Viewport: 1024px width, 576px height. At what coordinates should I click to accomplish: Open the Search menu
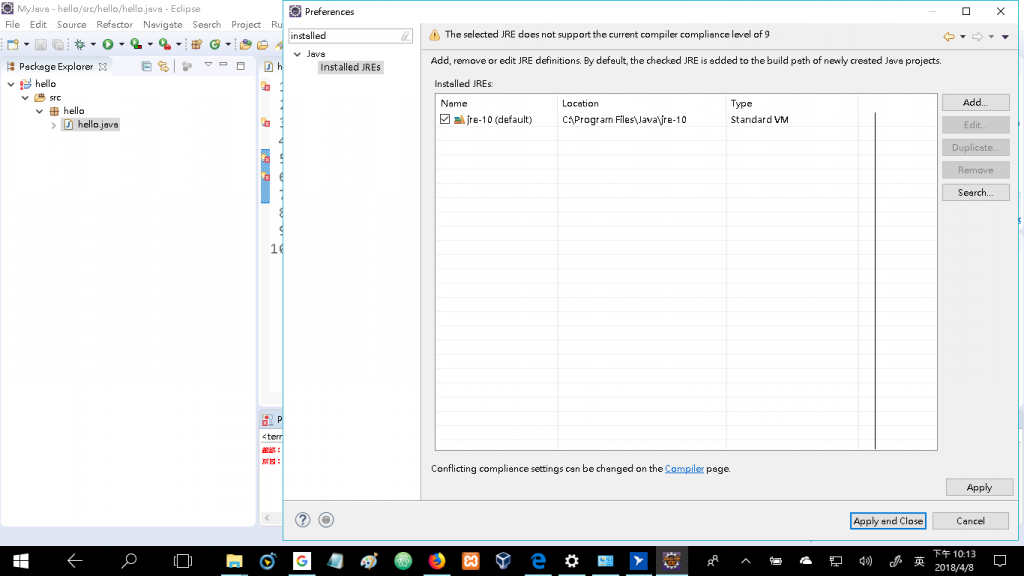coord(206,24)
